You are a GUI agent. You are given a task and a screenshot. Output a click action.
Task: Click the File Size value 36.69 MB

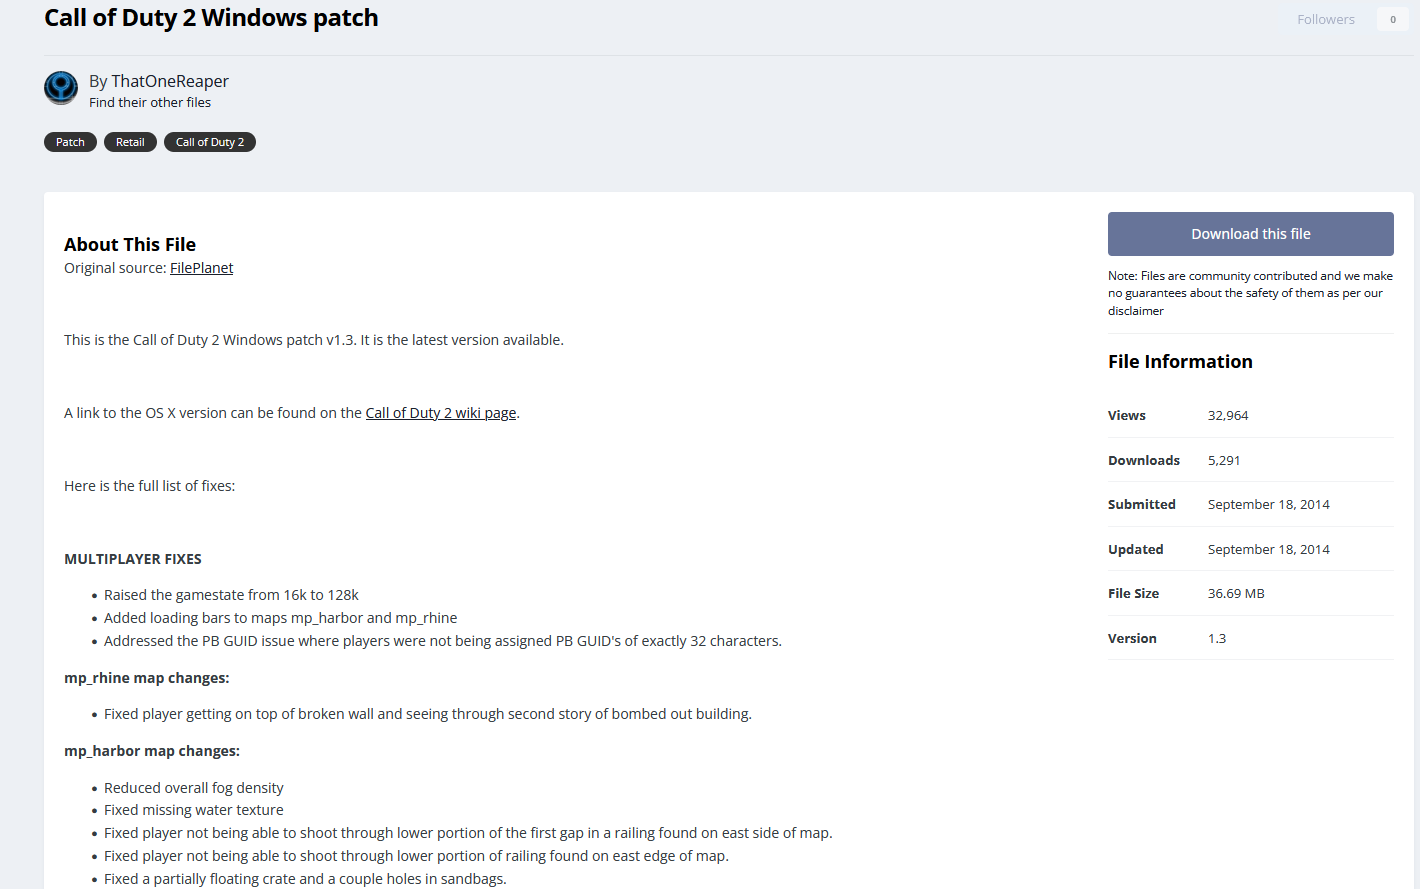click(x=1236, y=594)
